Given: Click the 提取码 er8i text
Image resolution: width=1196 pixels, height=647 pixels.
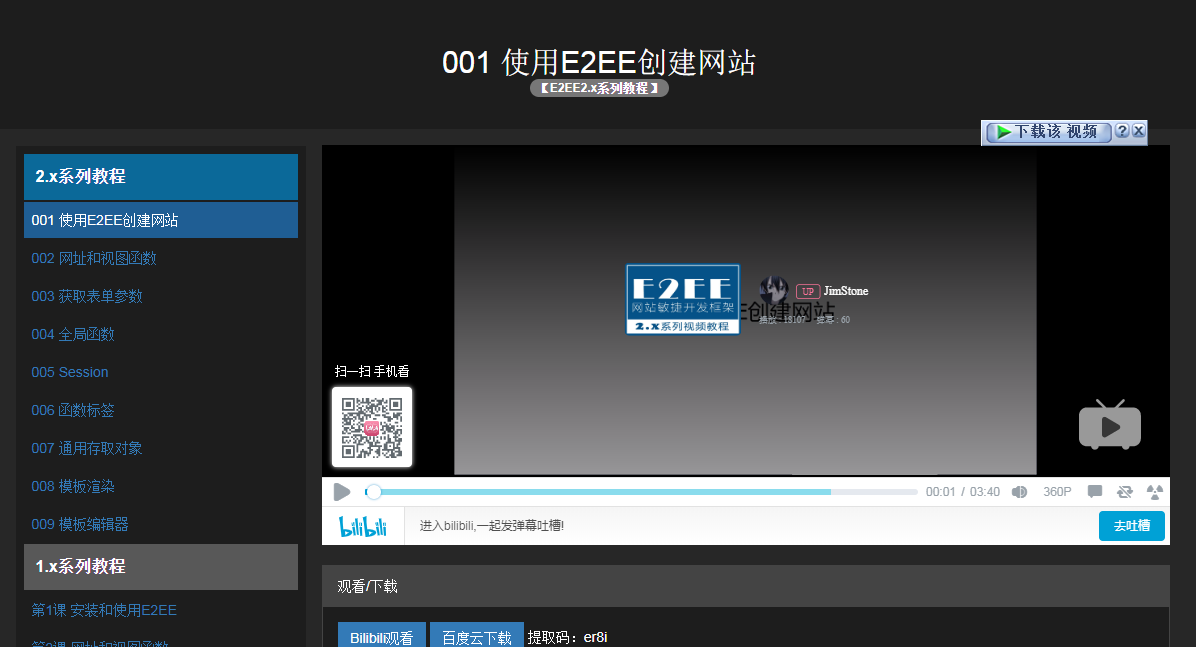Looking at the screenshot, I should (x=567, y=637).
